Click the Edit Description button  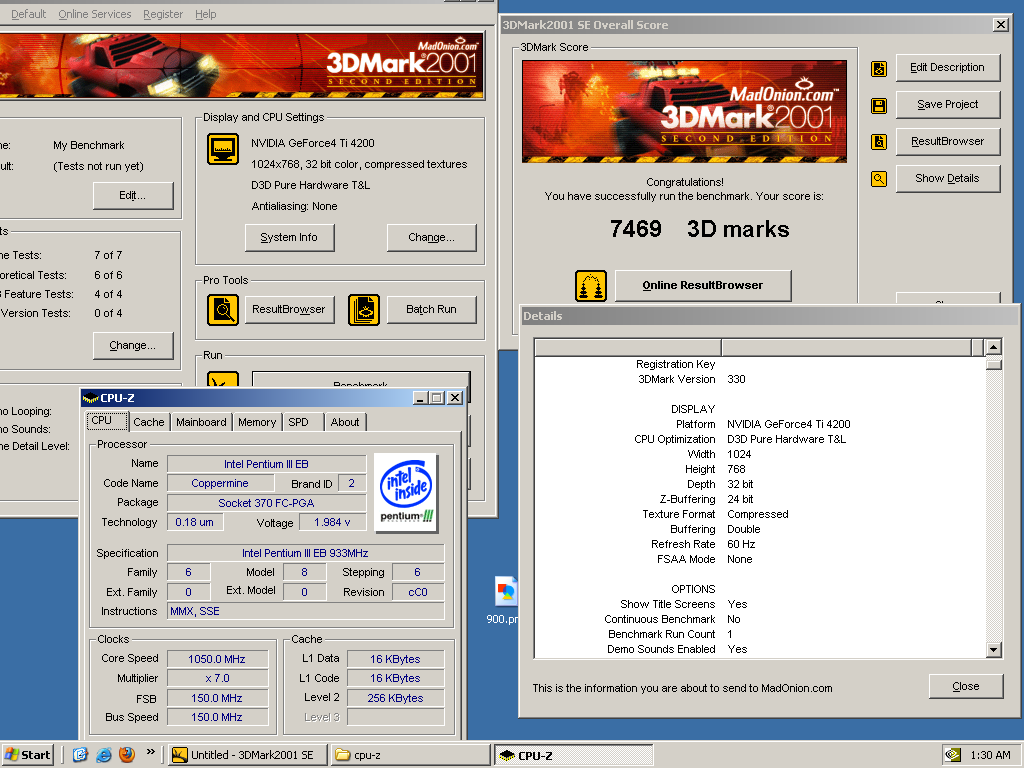coord(948,67)
